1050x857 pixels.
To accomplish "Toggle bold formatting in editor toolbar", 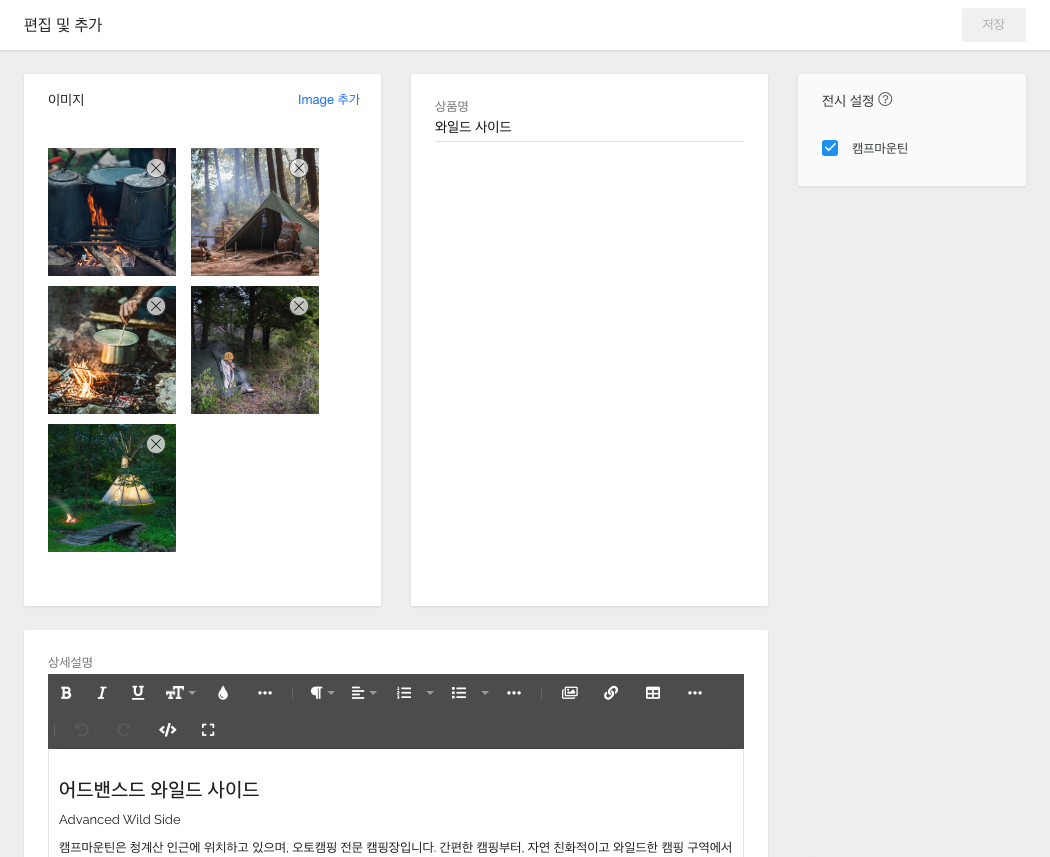I will (x=66, y=693).
